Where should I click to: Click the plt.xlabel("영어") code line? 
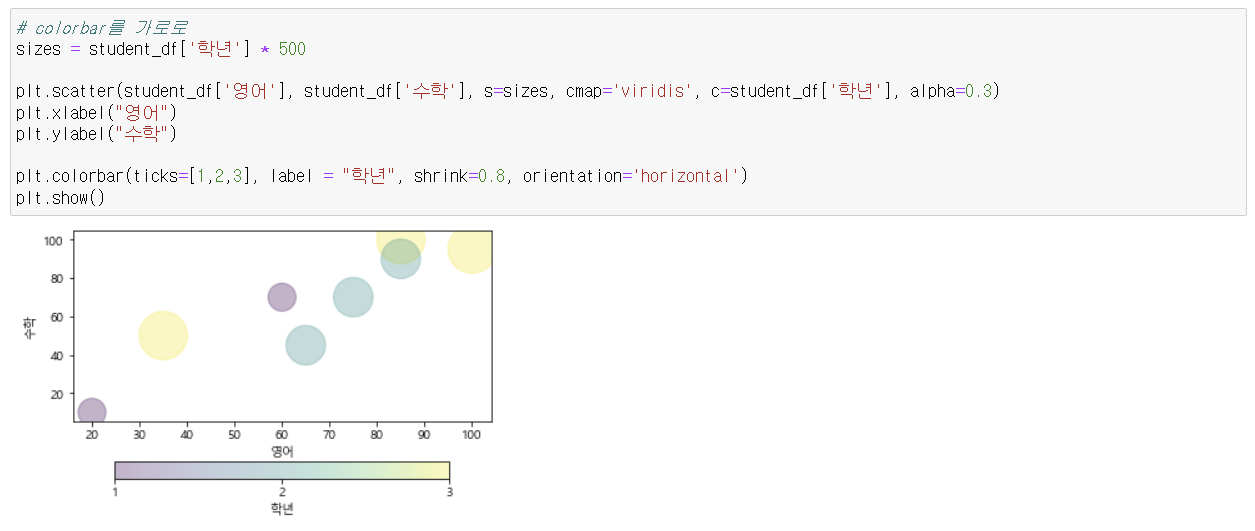point(96,112)
